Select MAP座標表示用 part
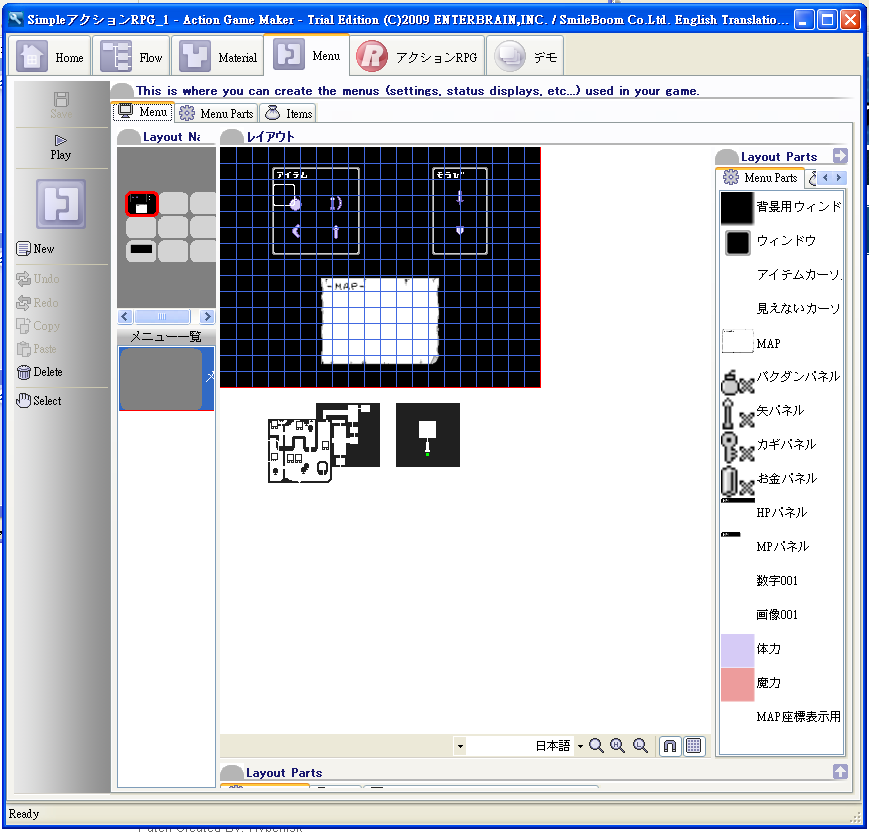The height and width of the screenshot is (832, 869). pyautogui.click(x=781, y=717)
